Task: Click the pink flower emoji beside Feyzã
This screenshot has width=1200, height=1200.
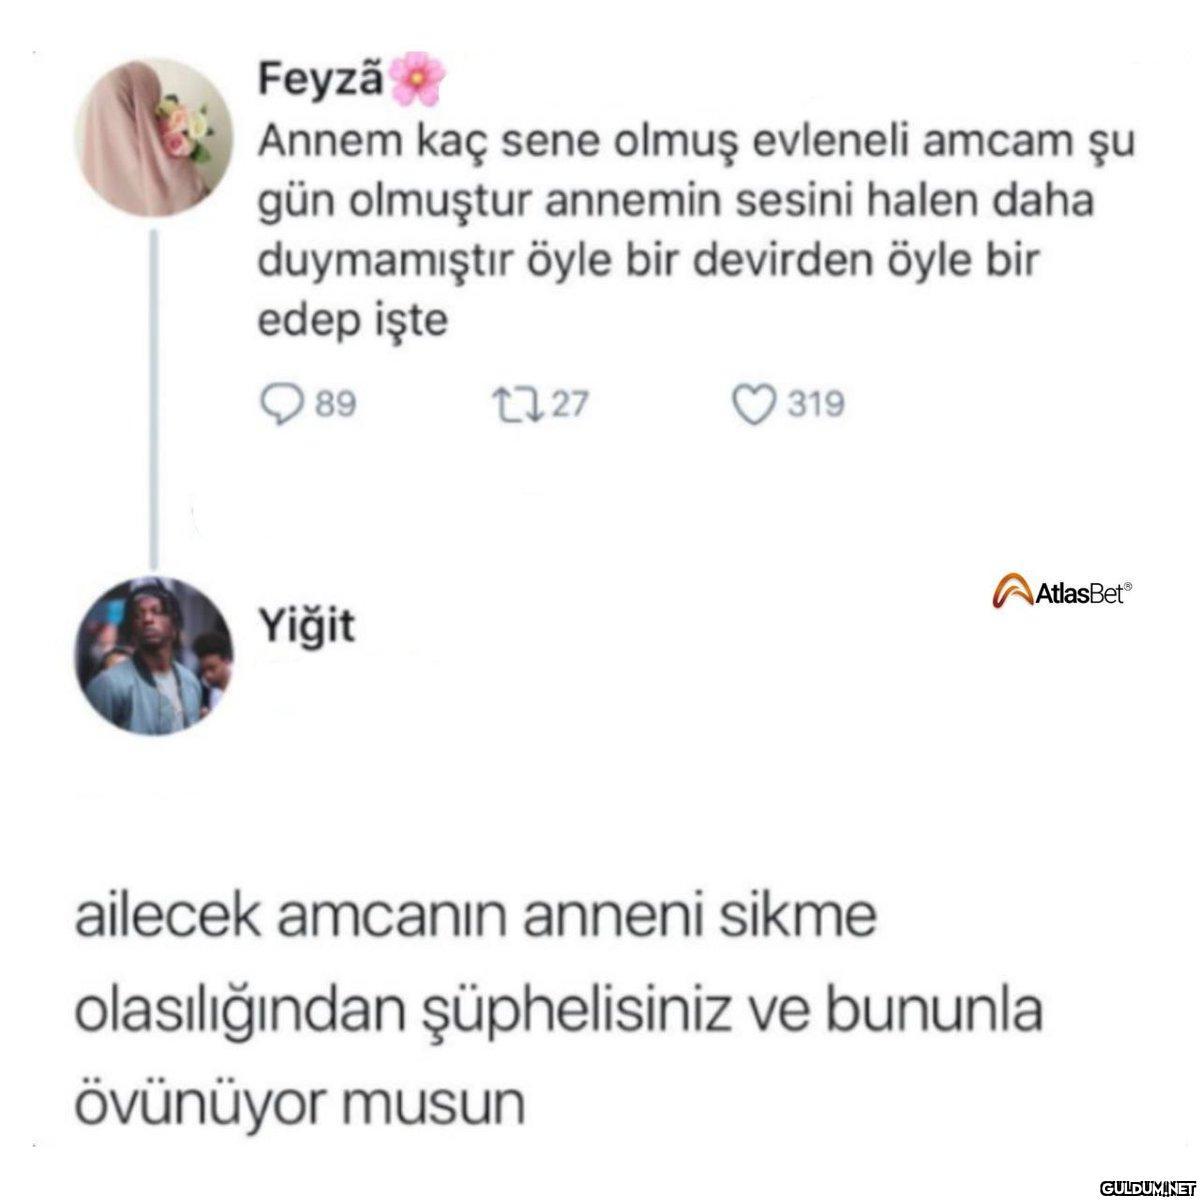Action: tap(416, 80)
